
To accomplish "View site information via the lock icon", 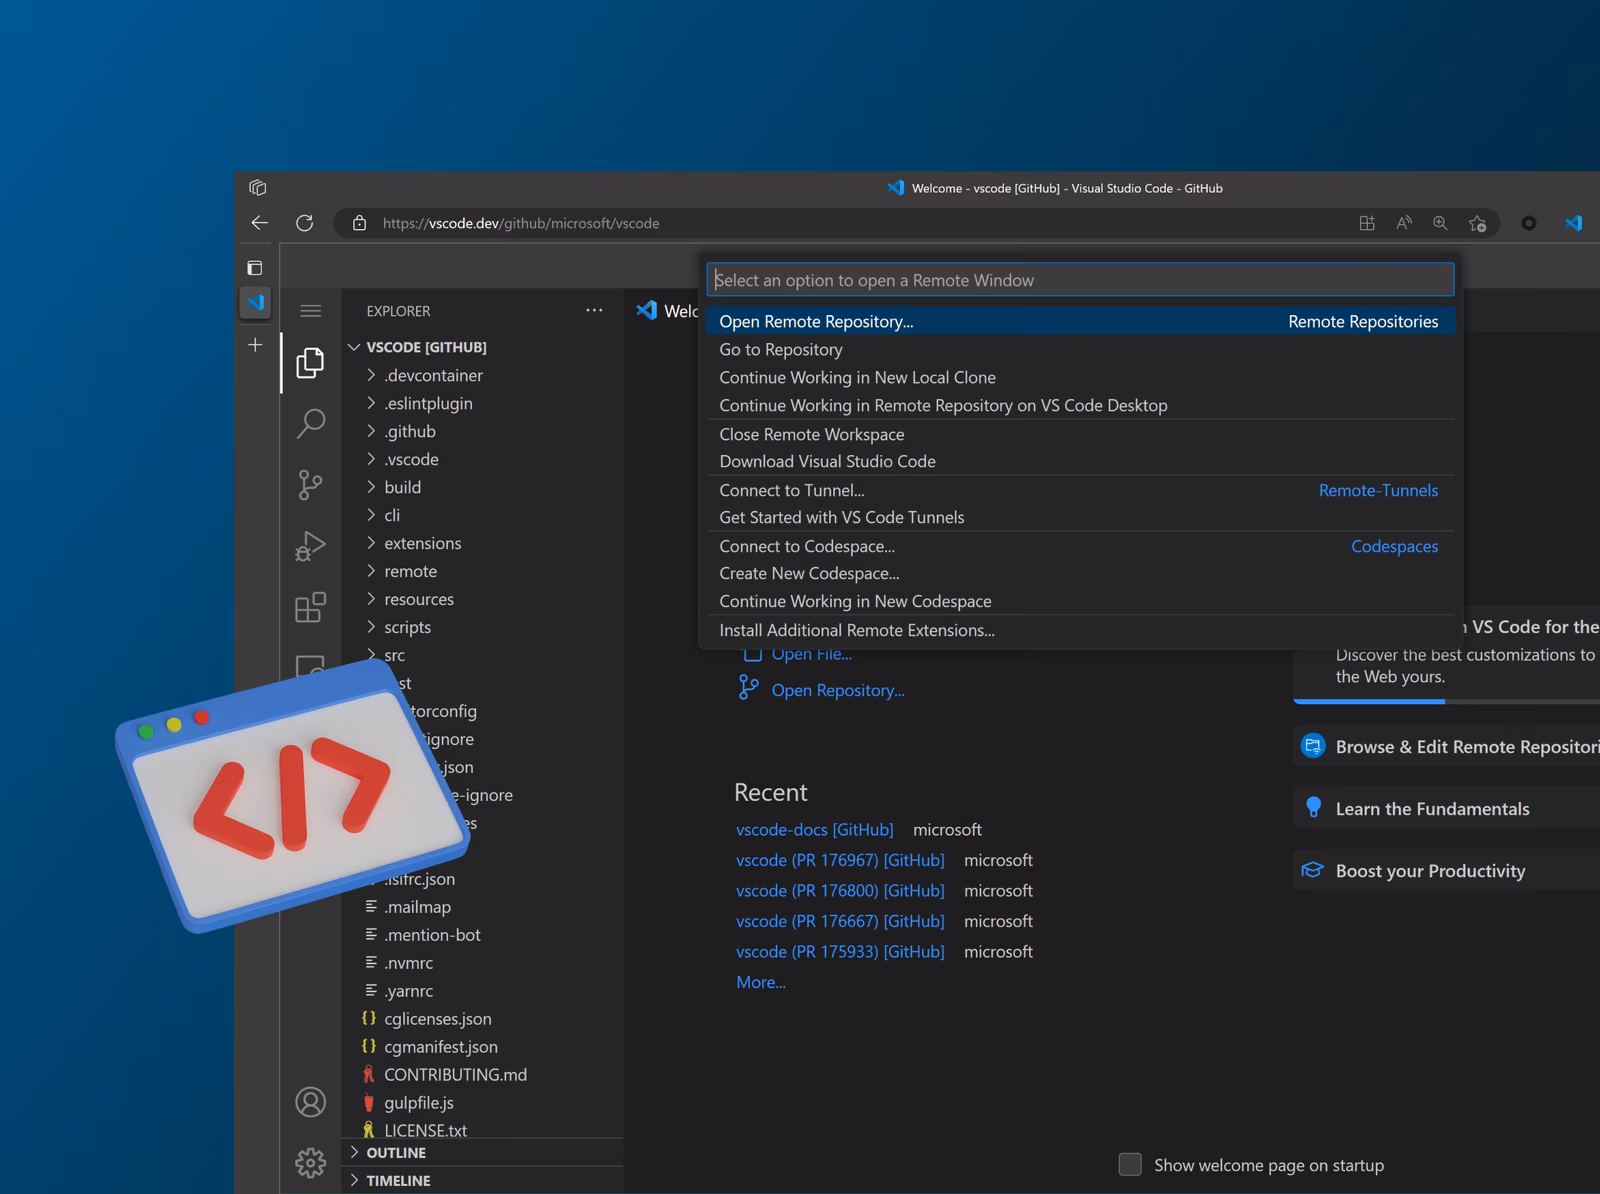I will point(359,223).
